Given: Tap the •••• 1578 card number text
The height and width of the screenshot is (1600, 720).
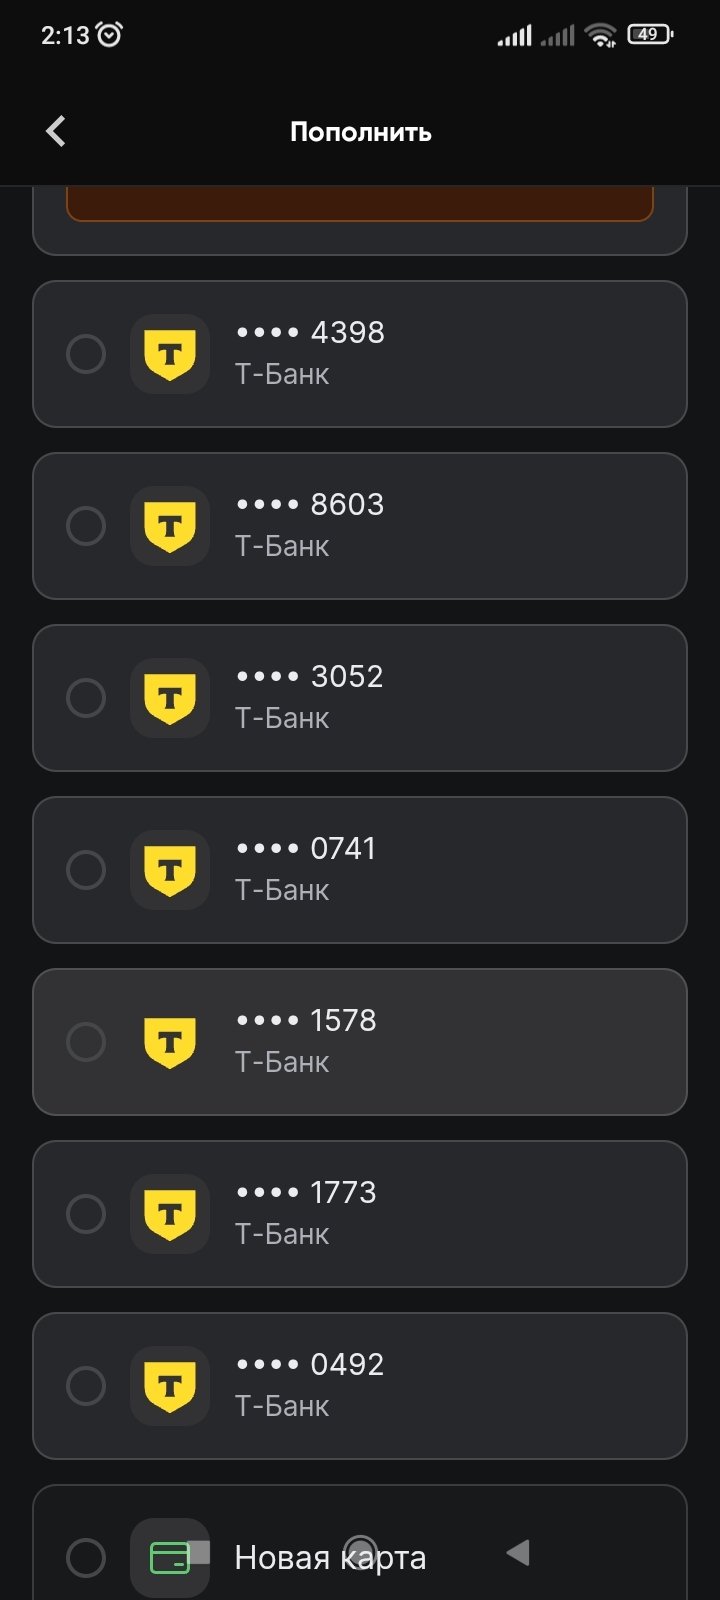Looking at the screenshot, I should 306,1020.
